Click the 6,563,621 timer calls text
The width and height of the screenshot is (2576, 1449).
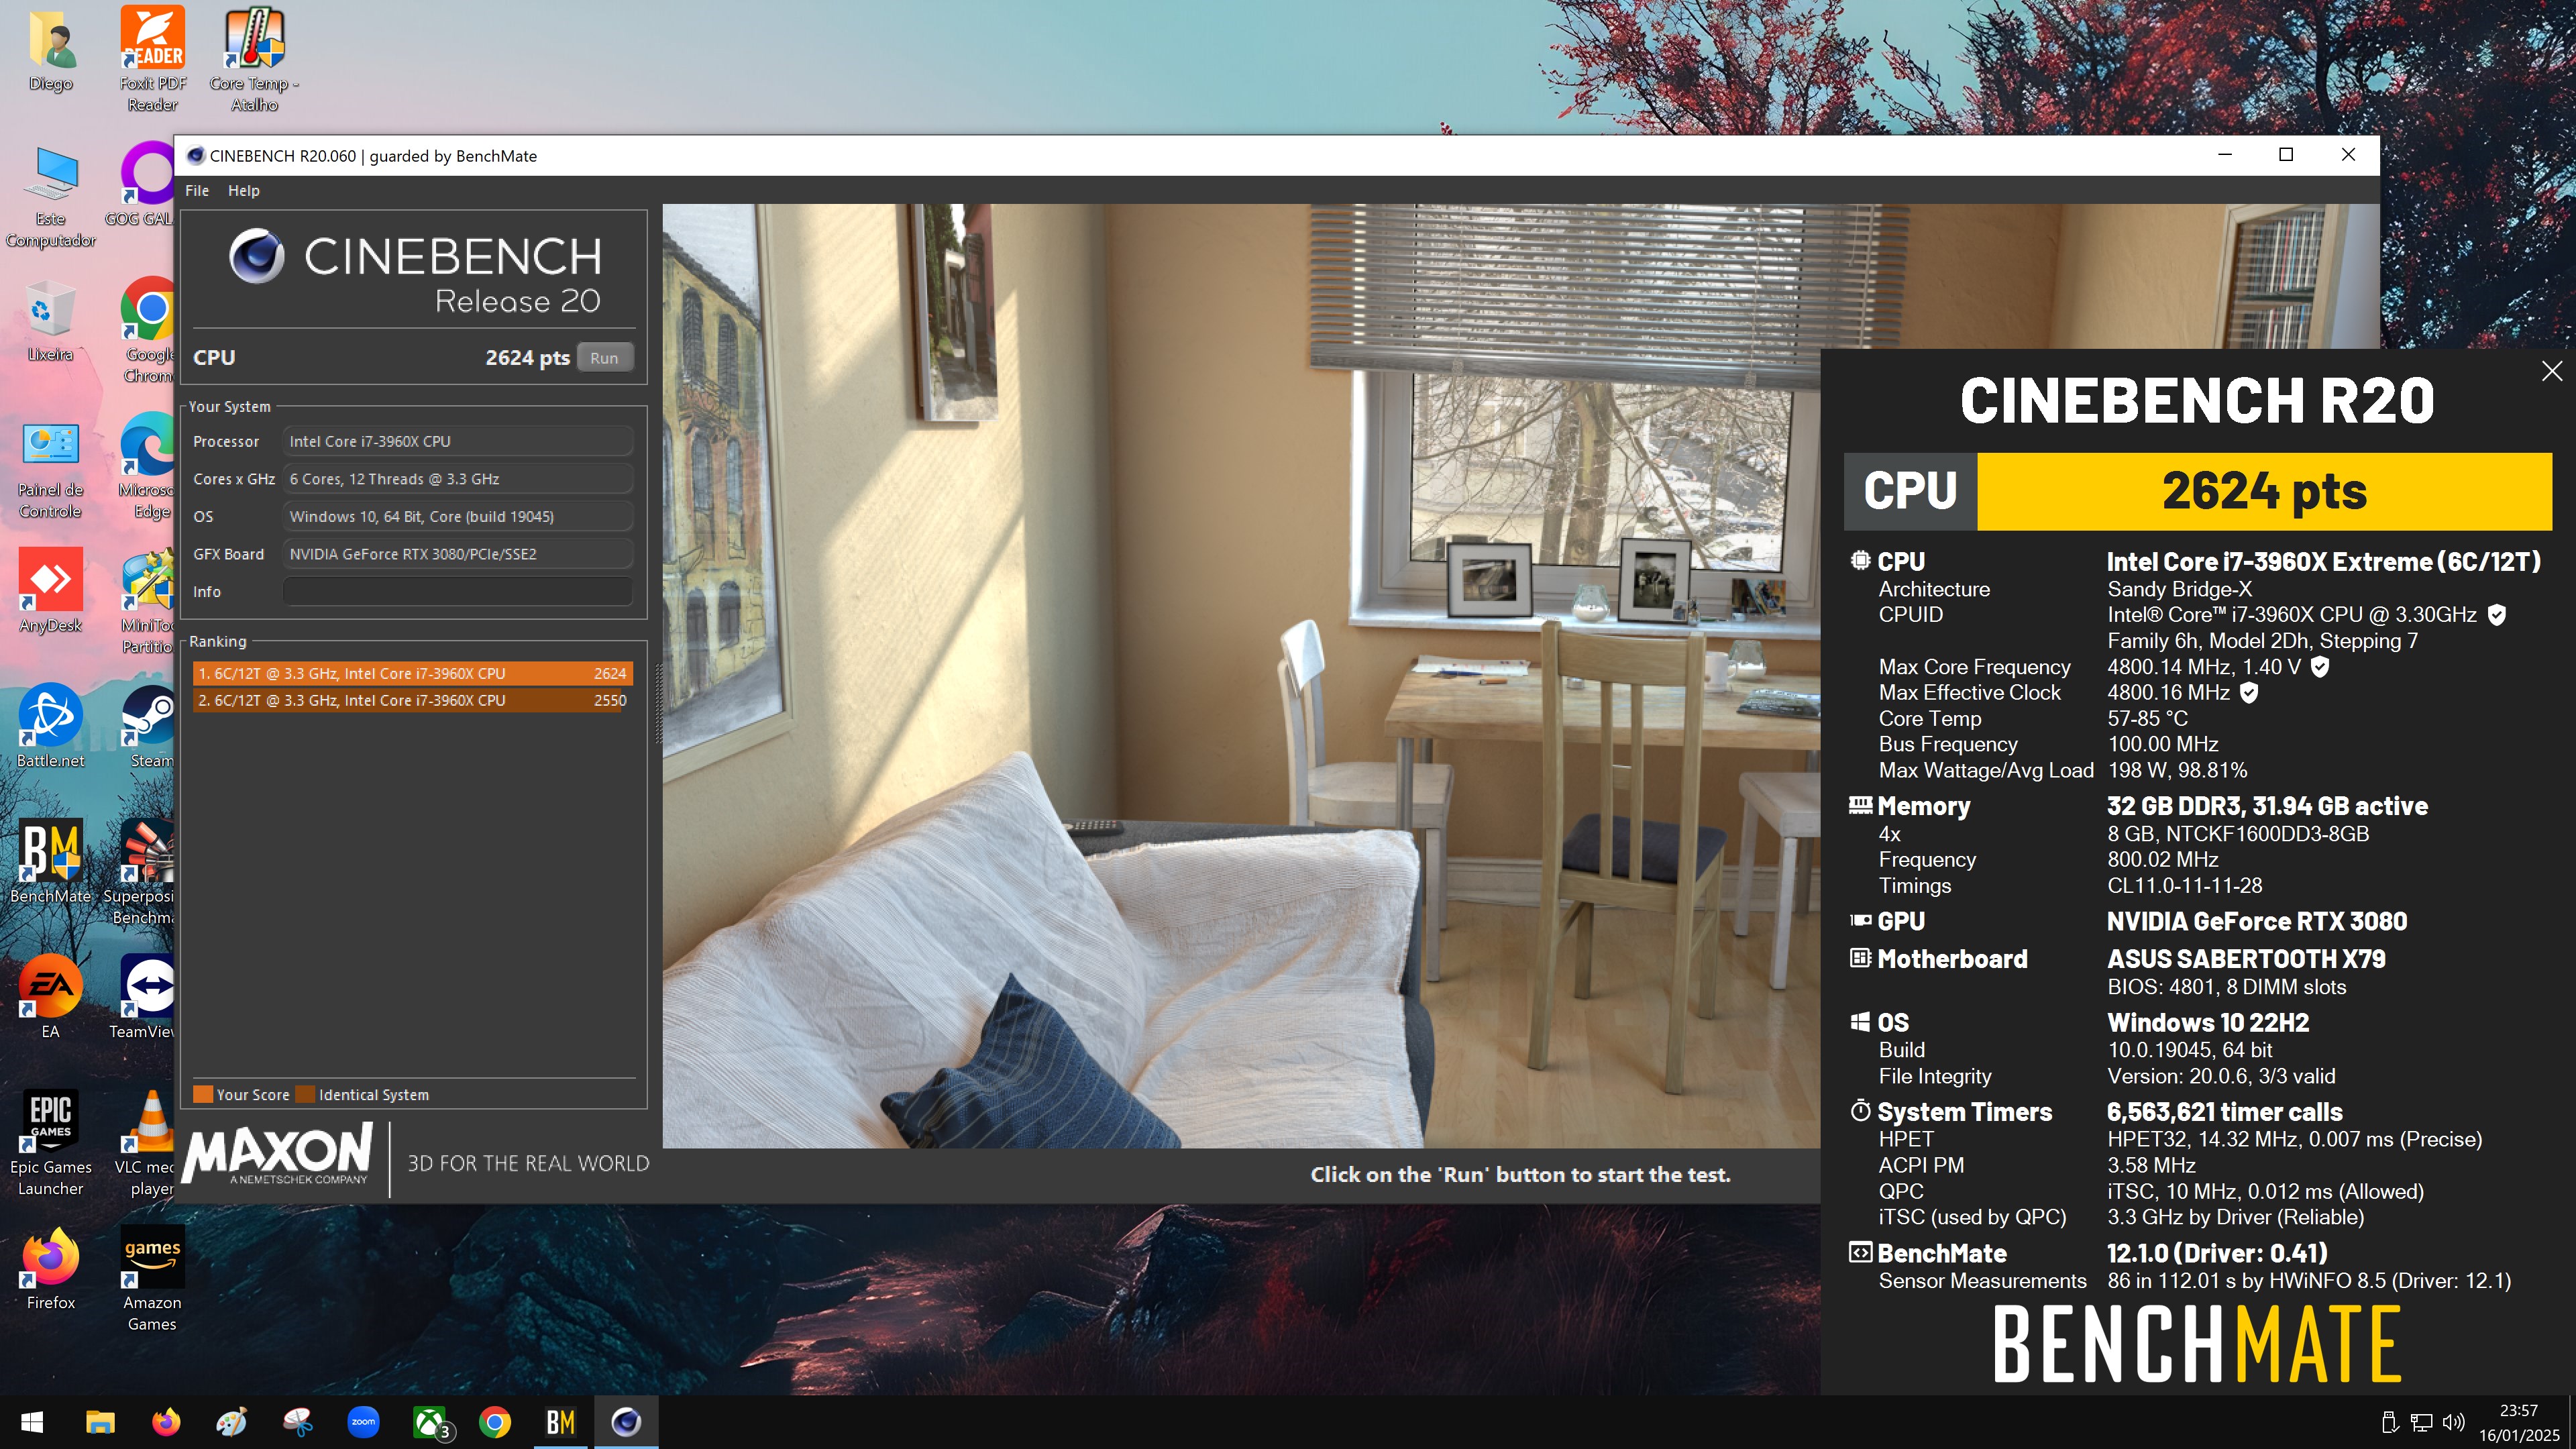(x=2224, y=1112)
